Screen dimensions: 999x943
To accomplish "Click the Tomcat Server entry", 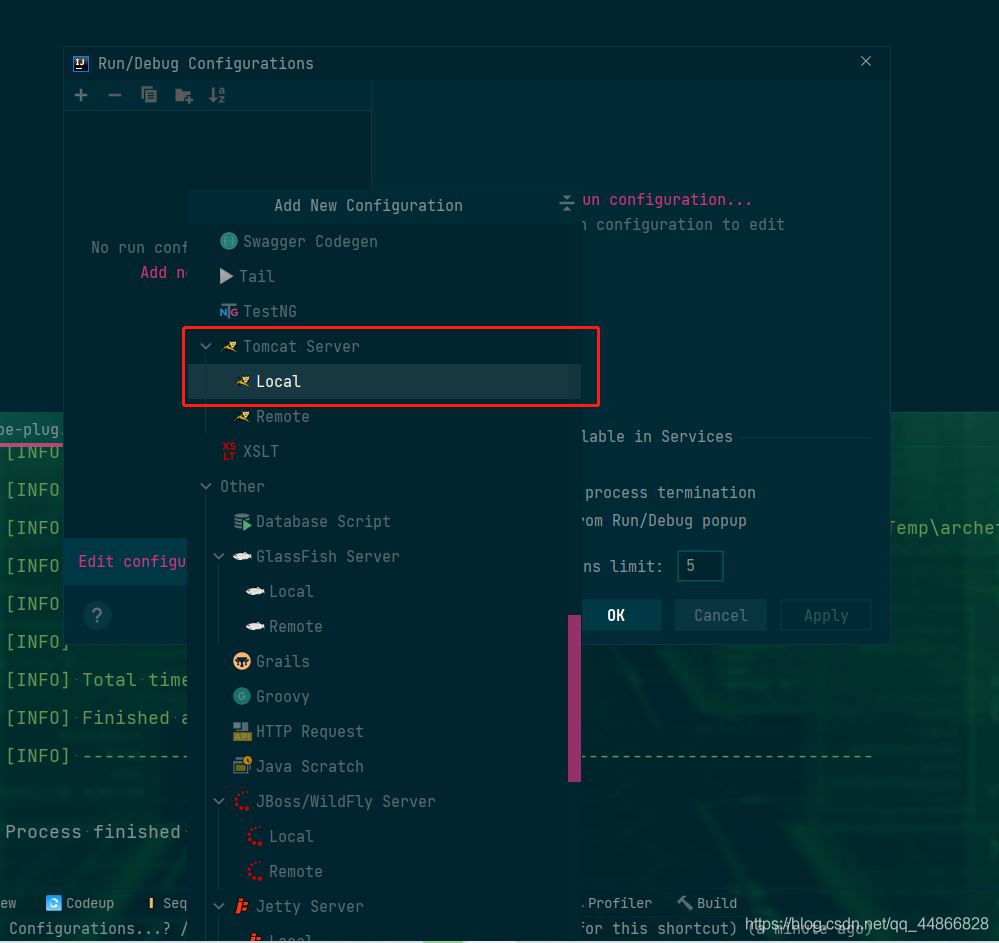I will pyautogui.click(x=384, y=347).
